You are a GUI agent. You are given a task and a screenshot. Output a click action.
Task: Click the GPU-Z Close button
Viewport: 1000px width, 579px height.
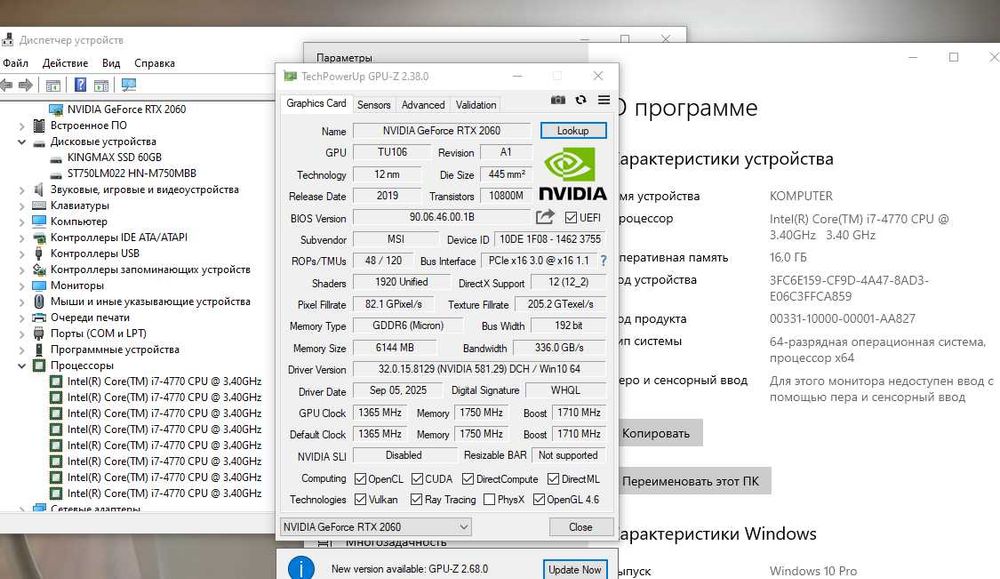(x=580, y=527)
